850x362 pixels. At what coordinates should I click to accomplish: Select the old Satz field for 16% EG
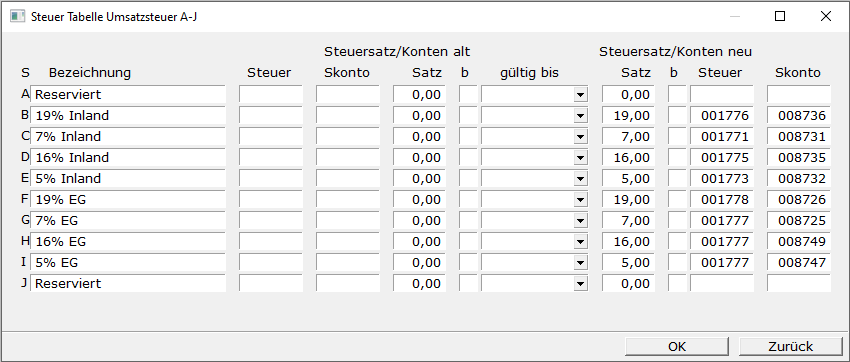click(x=420, y=241)
